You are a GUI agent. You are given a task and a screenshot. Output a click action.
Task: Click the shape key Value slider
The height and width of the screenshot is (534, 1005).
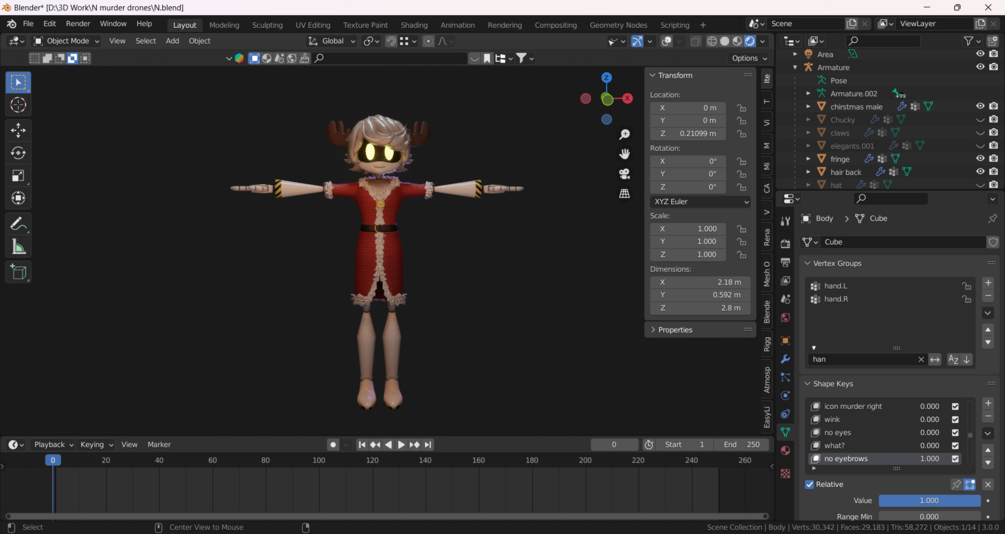929,500
